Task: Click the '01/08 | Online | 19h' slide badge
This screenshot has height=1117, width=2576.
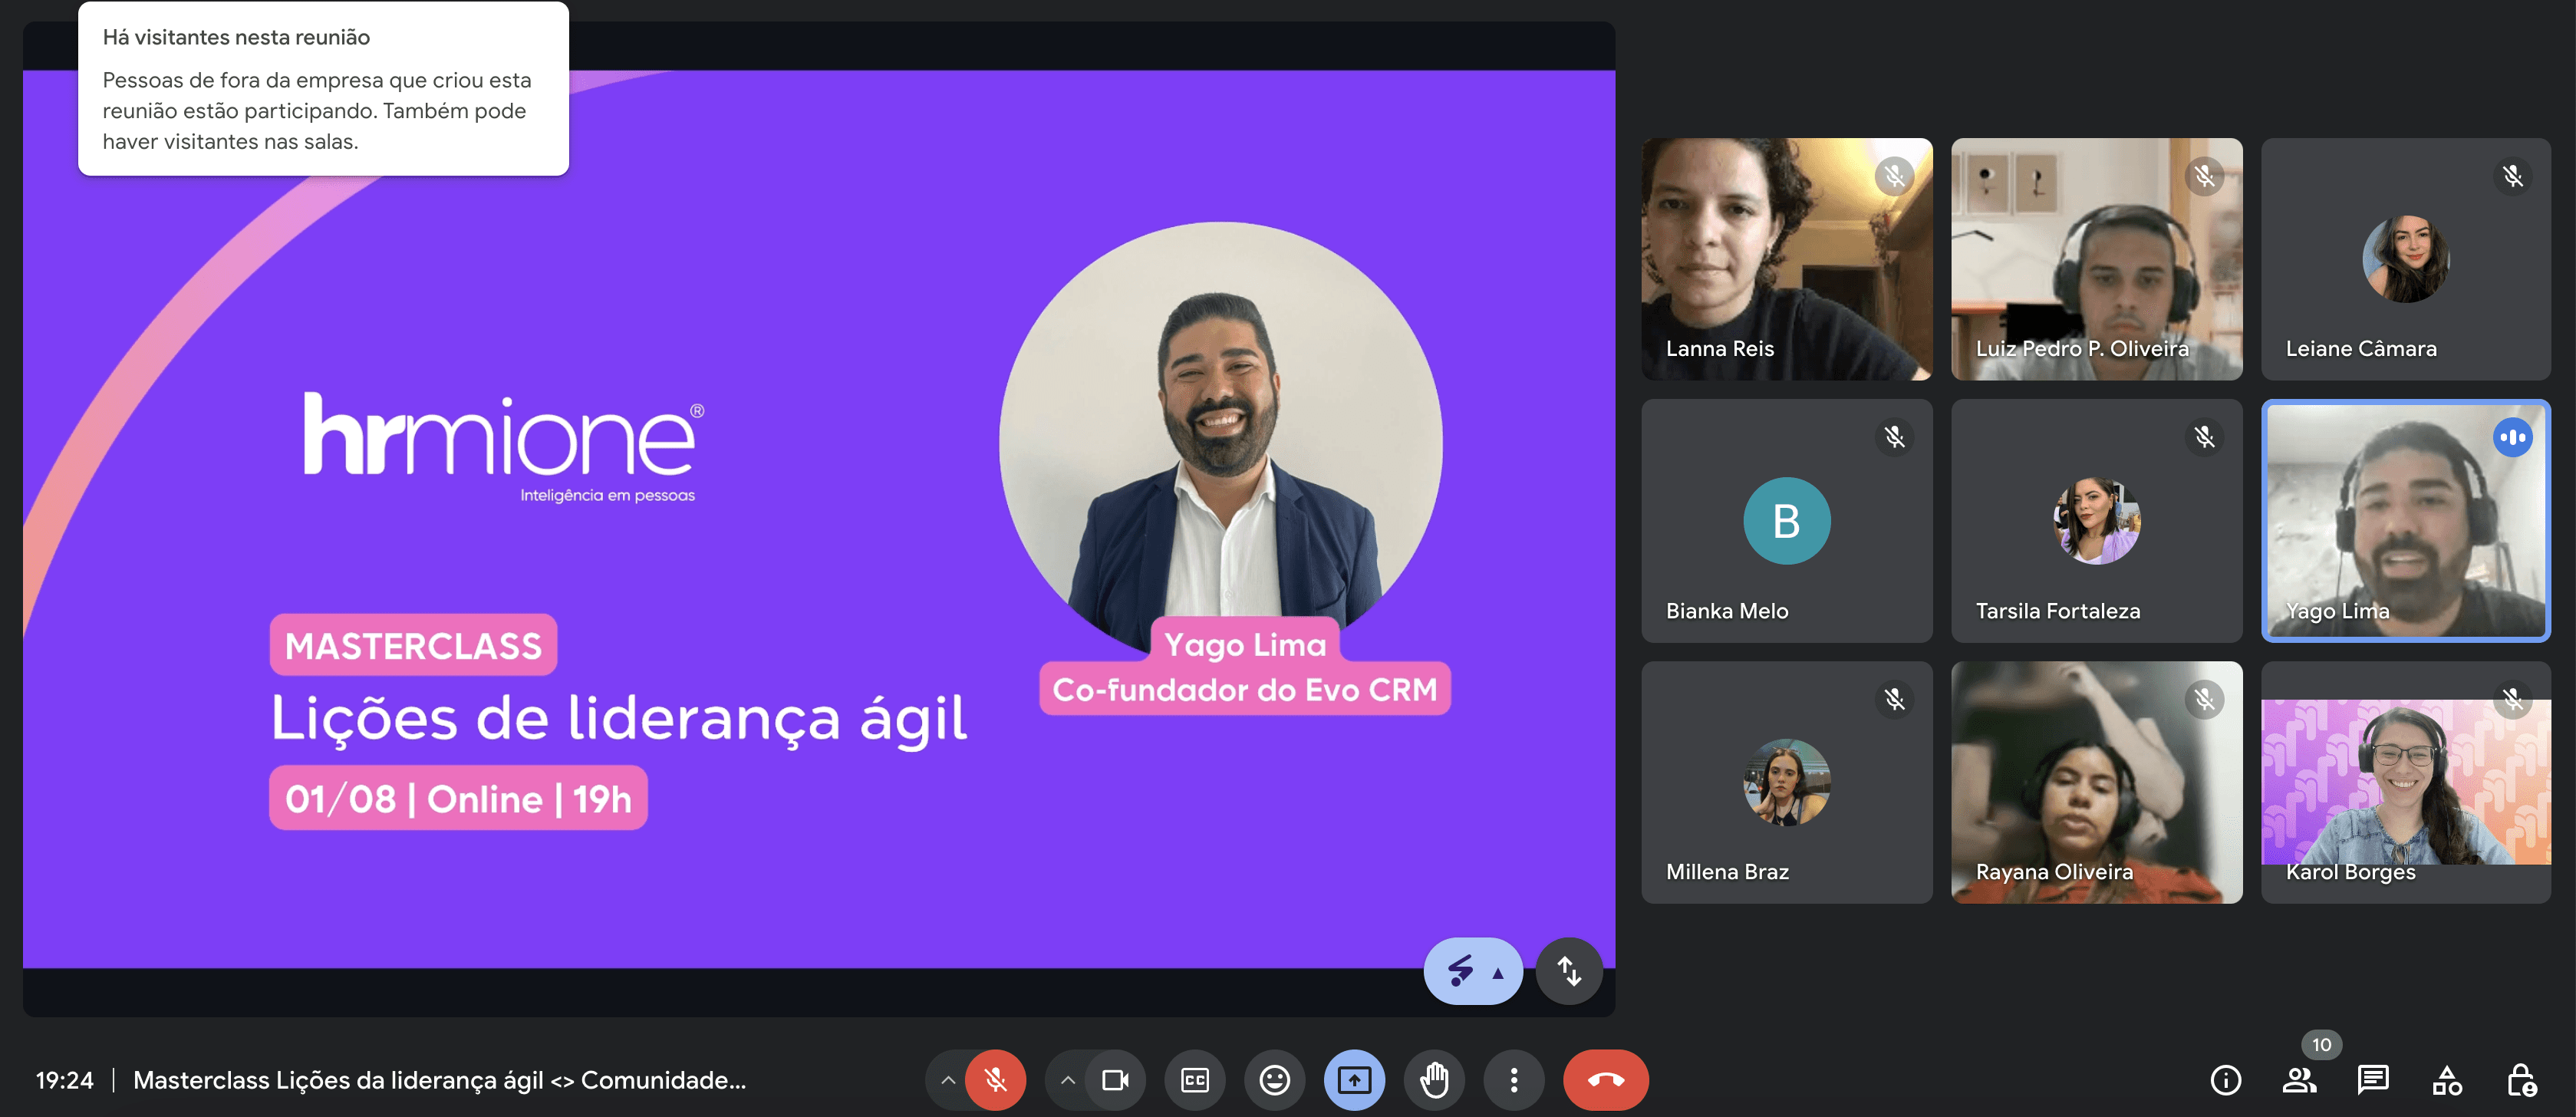Action: pos(458,798)
